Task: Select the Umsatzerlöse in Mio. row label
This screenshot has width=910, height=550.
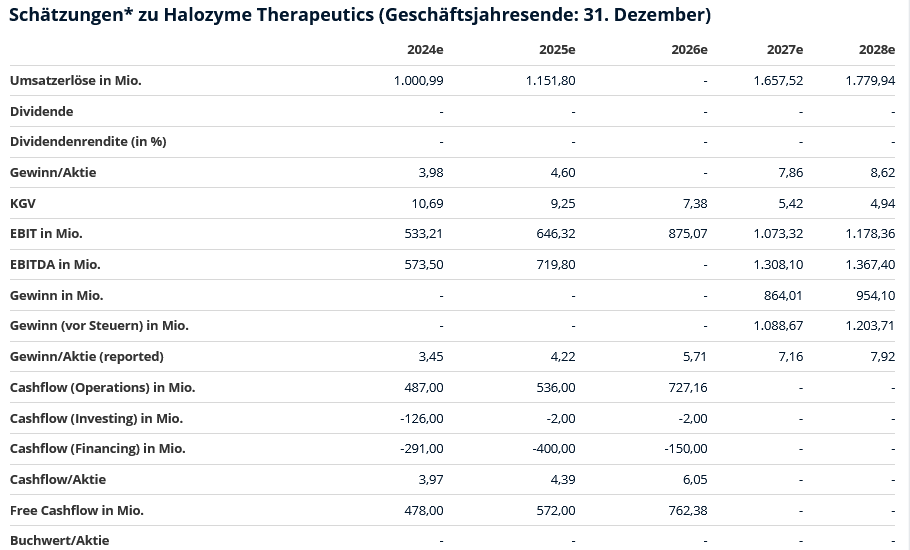Action: coord(75,80)
